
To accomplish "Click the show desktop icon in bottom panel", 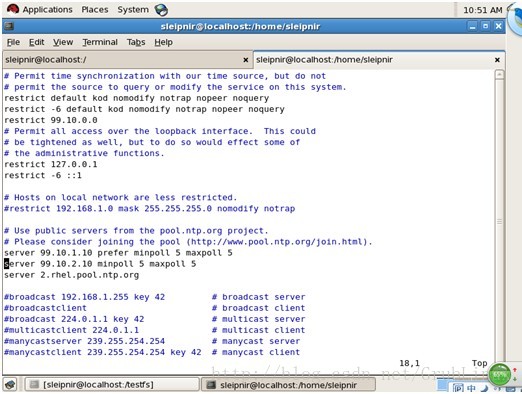I will click(x=10, y=385).
